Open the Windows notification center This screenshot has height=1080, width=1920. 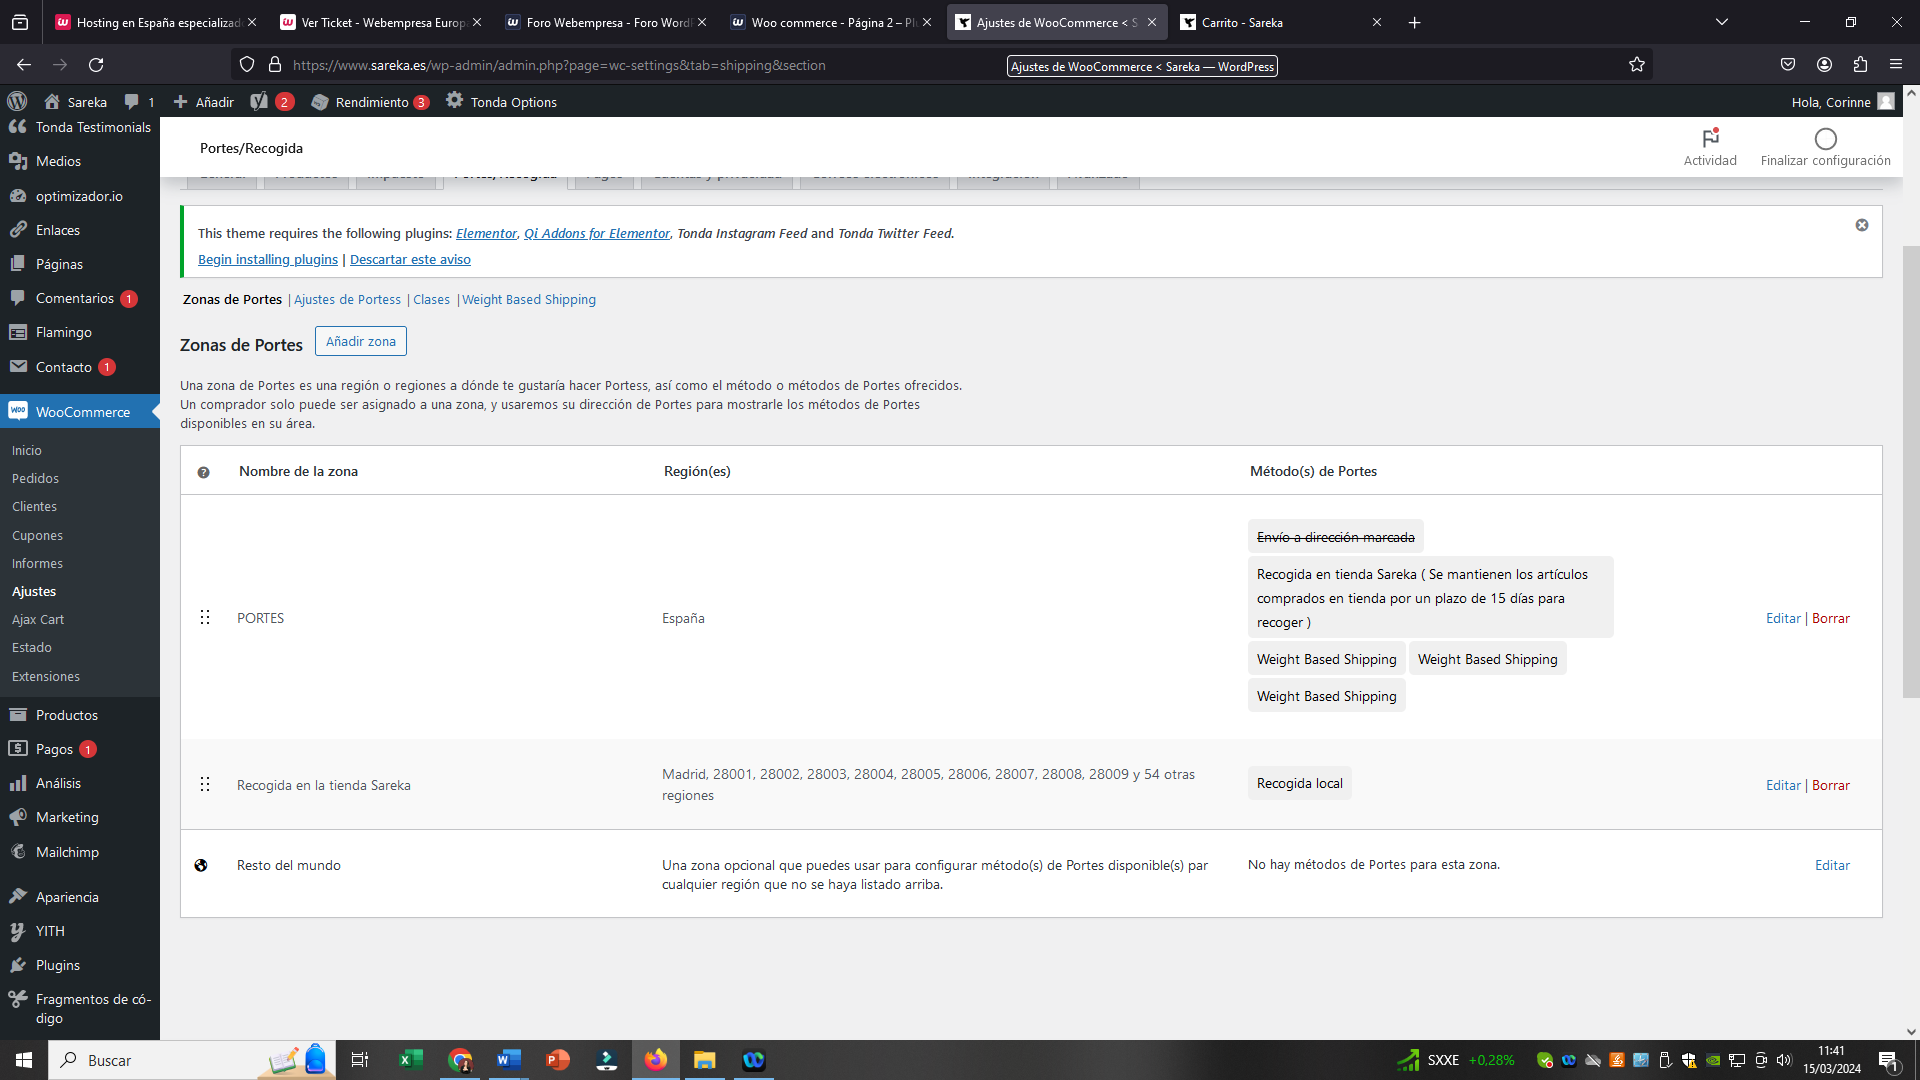[x=1889, y=1060]
